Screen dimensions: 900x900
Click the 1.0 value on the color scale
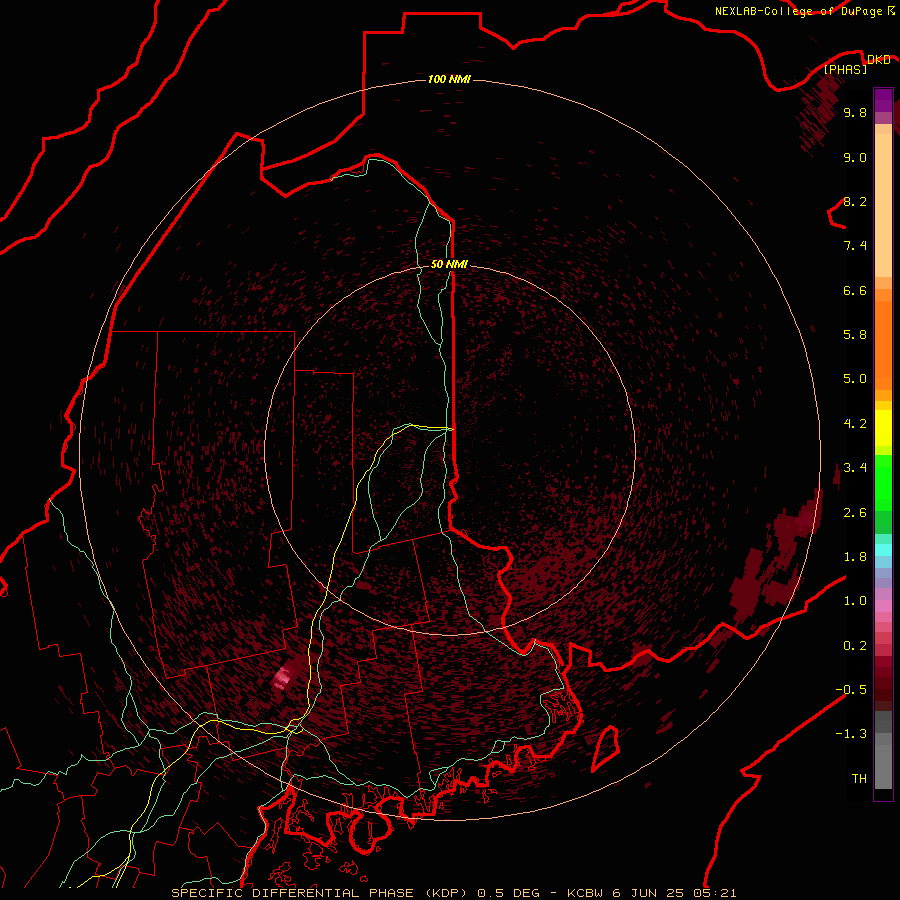point(855,601)
